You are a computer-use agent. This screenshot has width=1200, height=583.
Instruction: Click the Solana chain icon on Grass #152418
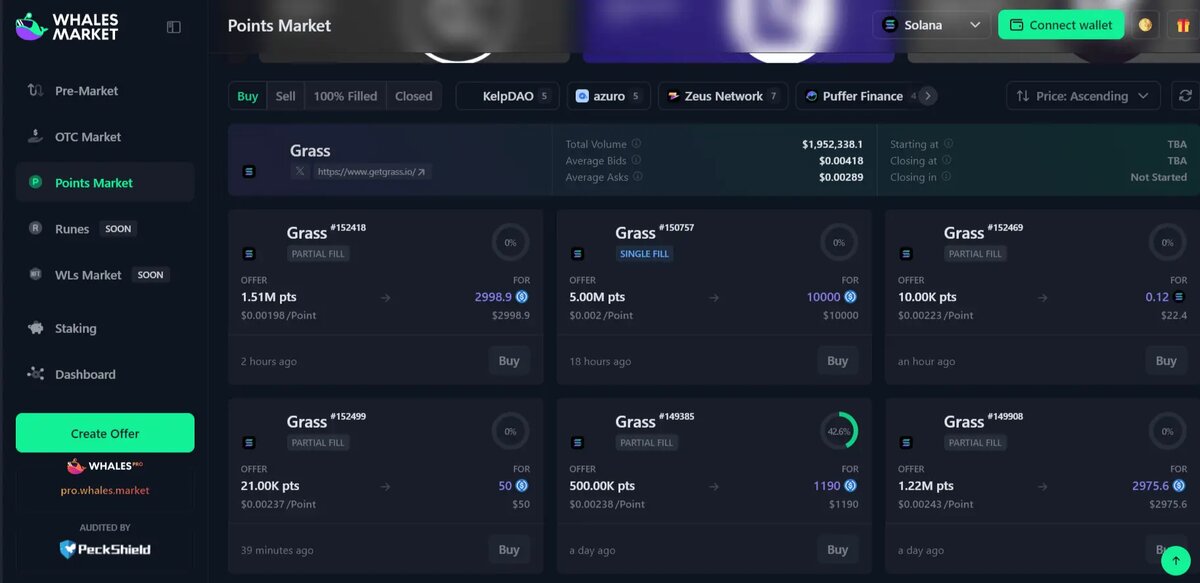pos(249,254)
